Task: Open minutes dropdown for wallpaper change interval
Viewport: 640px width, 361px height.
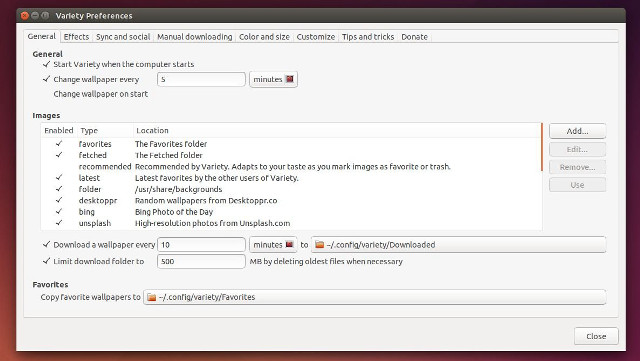Action: point(273,79)
